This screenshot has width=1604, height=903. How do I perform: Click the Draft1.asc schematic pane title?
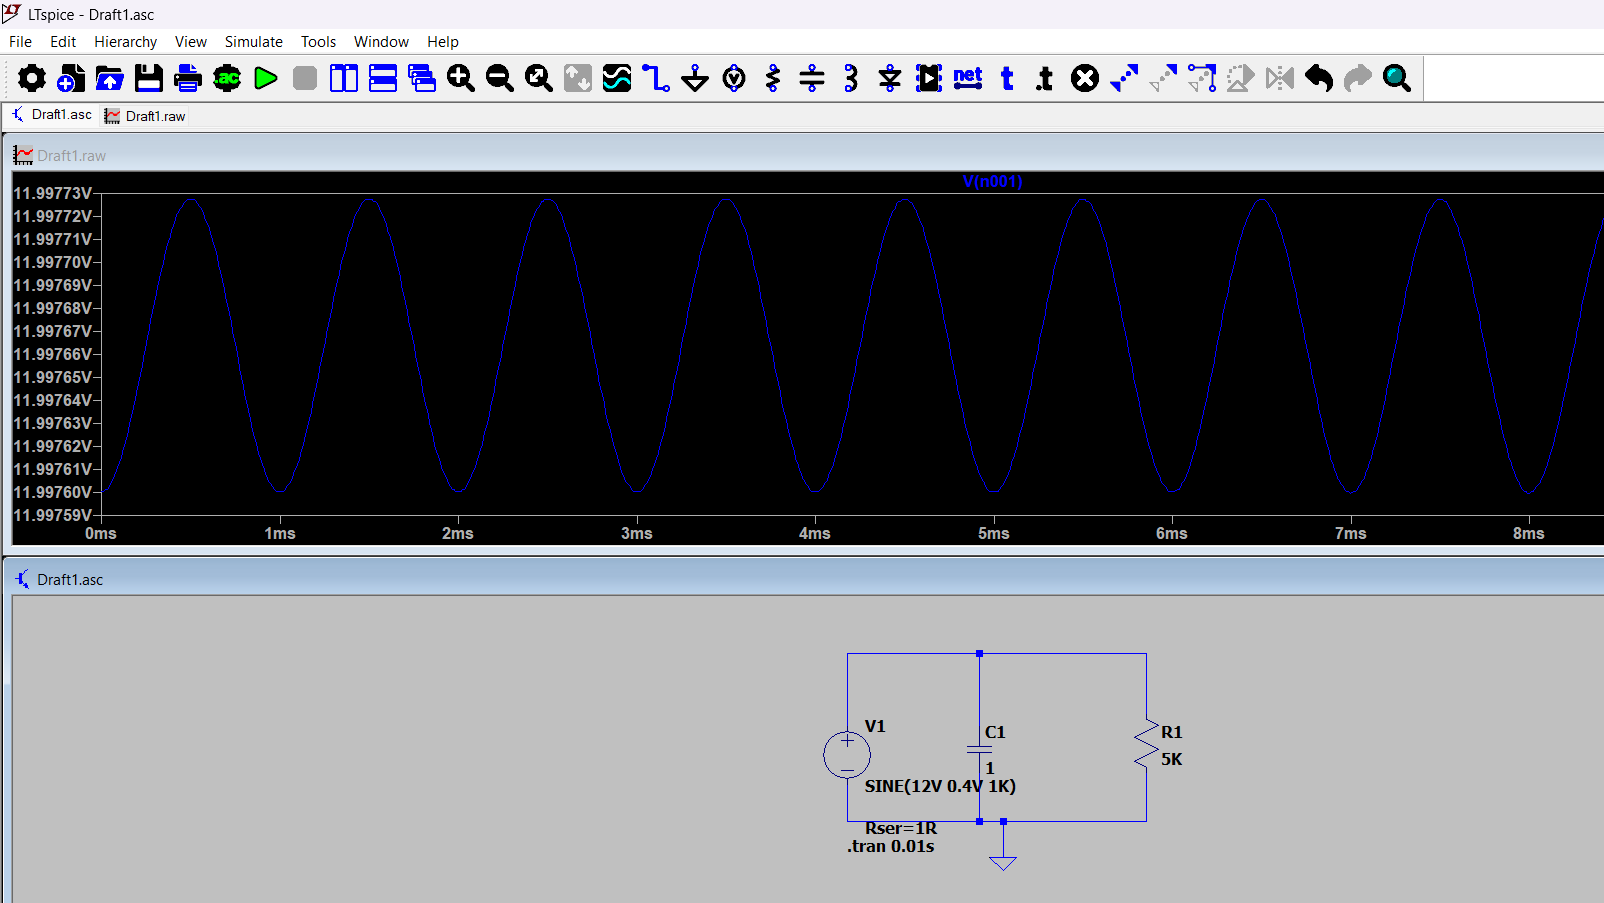pos(70,580)
